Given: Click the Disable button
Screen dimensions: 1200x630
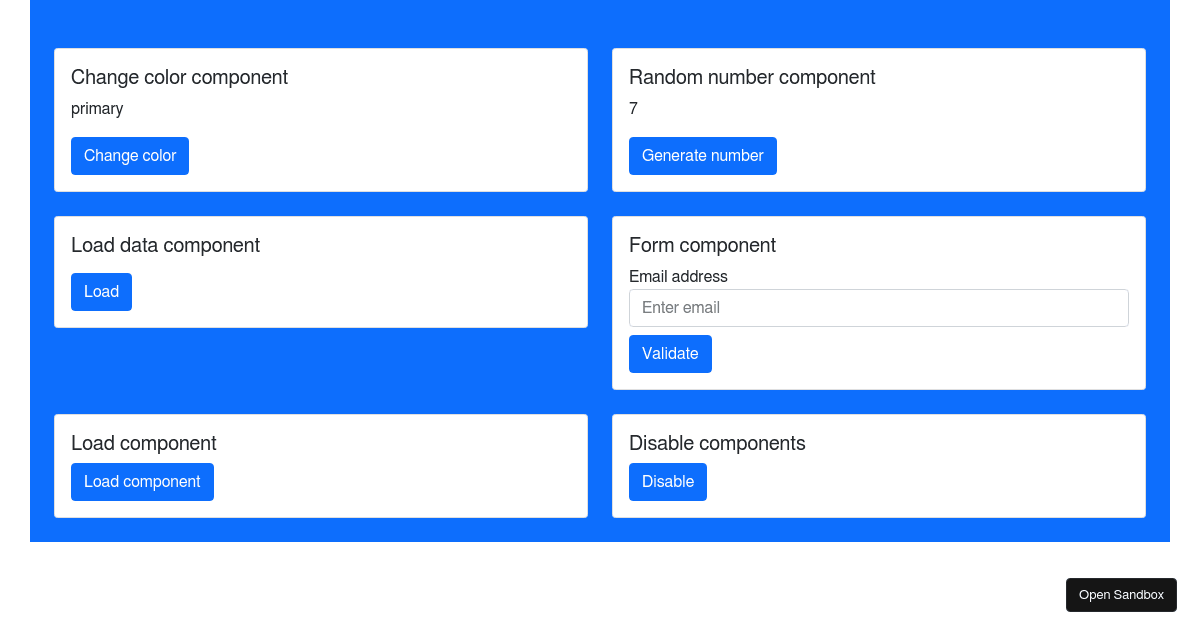Looking at the screenshot, I should click(x=668, y=482).
